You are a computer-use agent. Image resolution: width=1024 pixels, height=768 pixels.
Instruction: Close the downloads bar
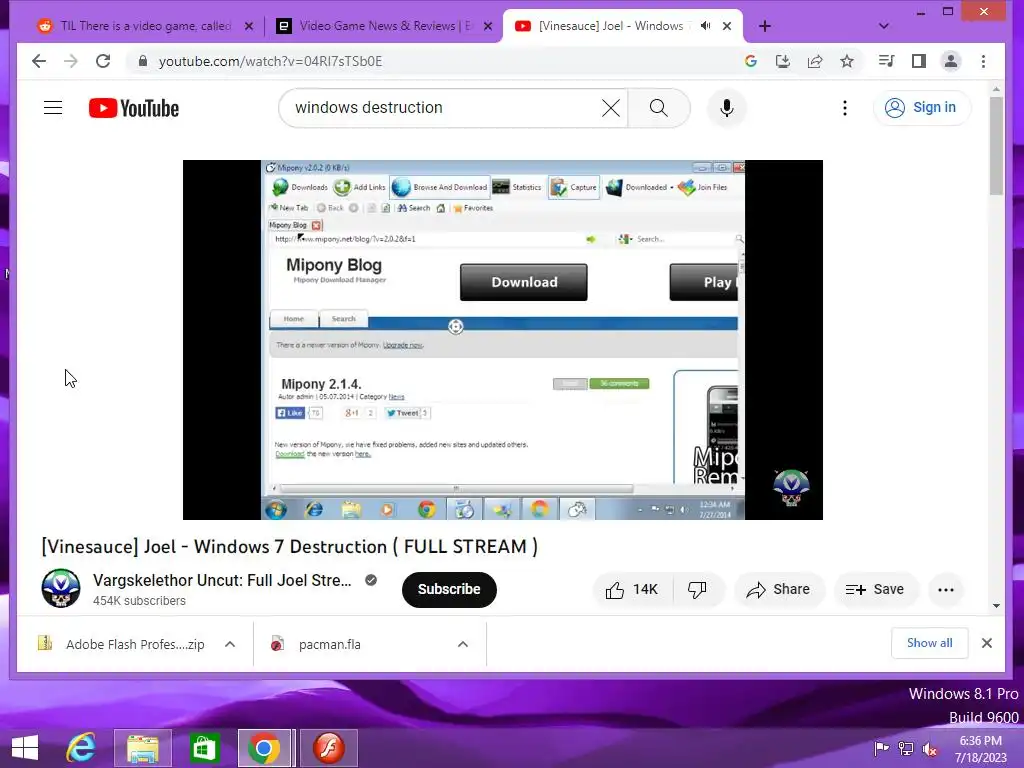tap(987, 643)
